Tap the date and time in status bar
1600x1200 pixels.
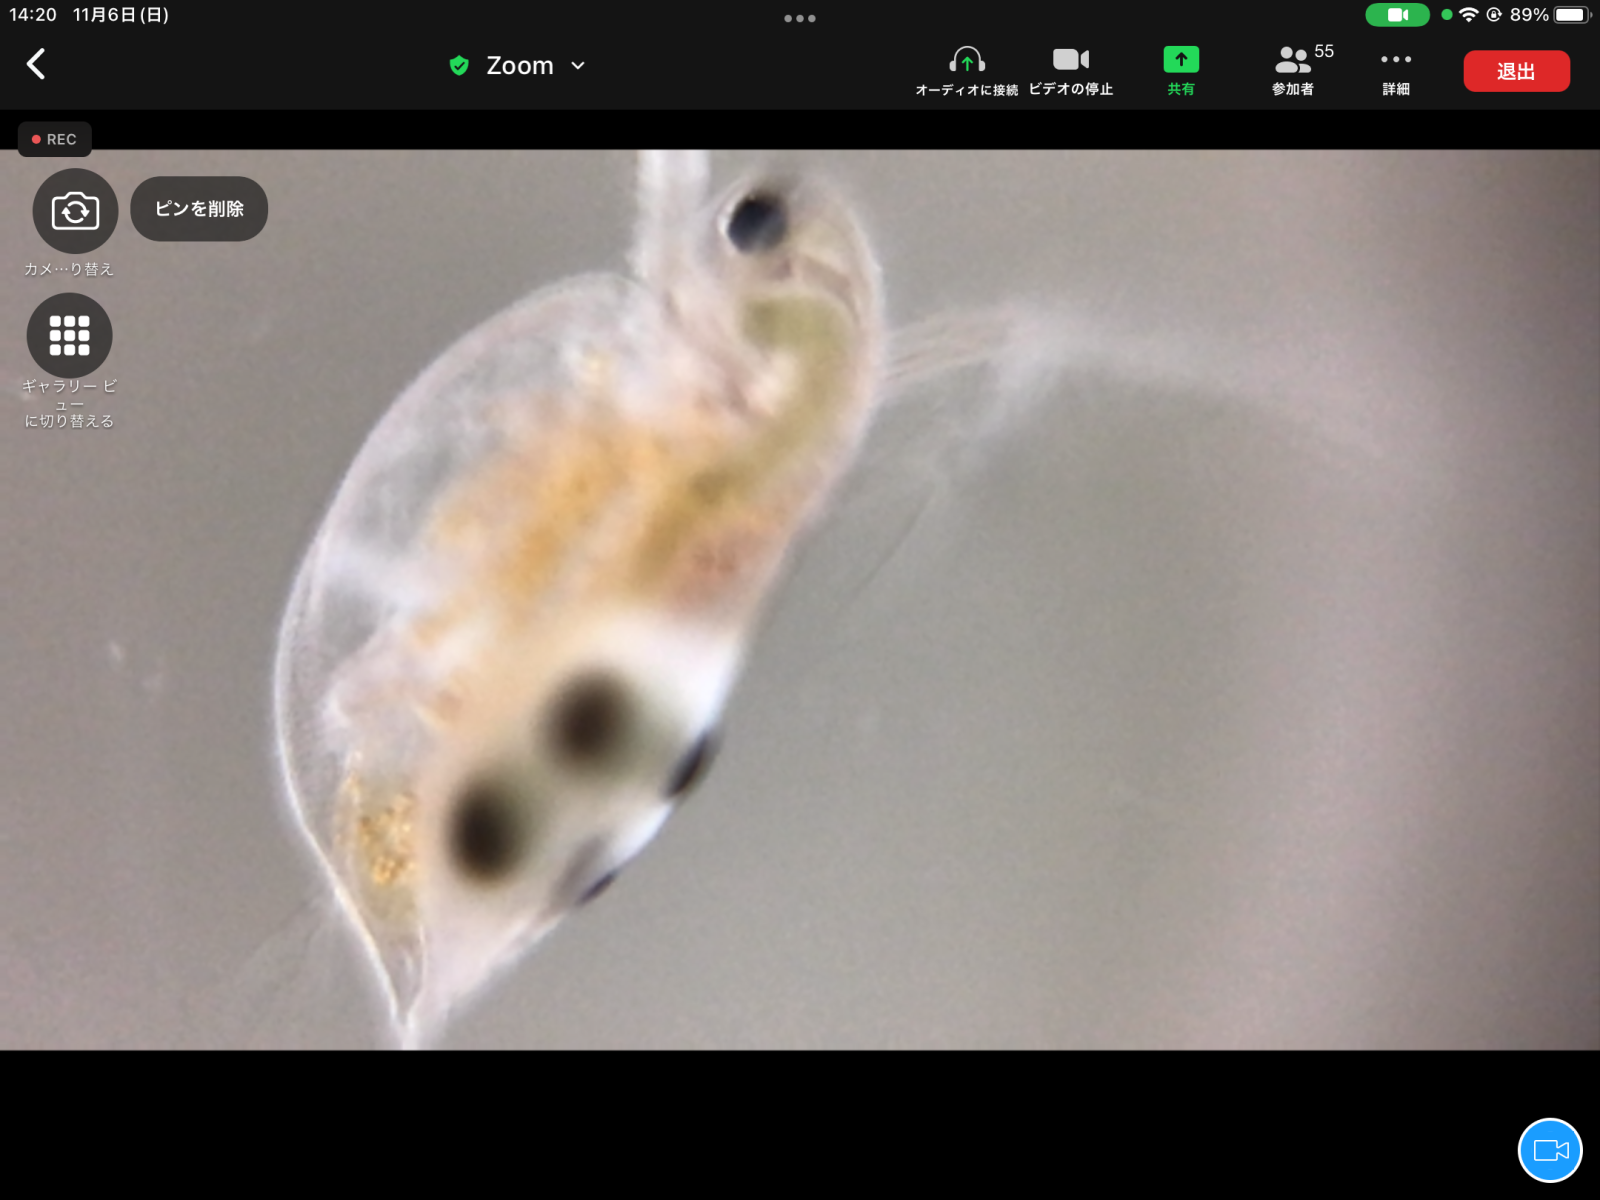point(89,15)
